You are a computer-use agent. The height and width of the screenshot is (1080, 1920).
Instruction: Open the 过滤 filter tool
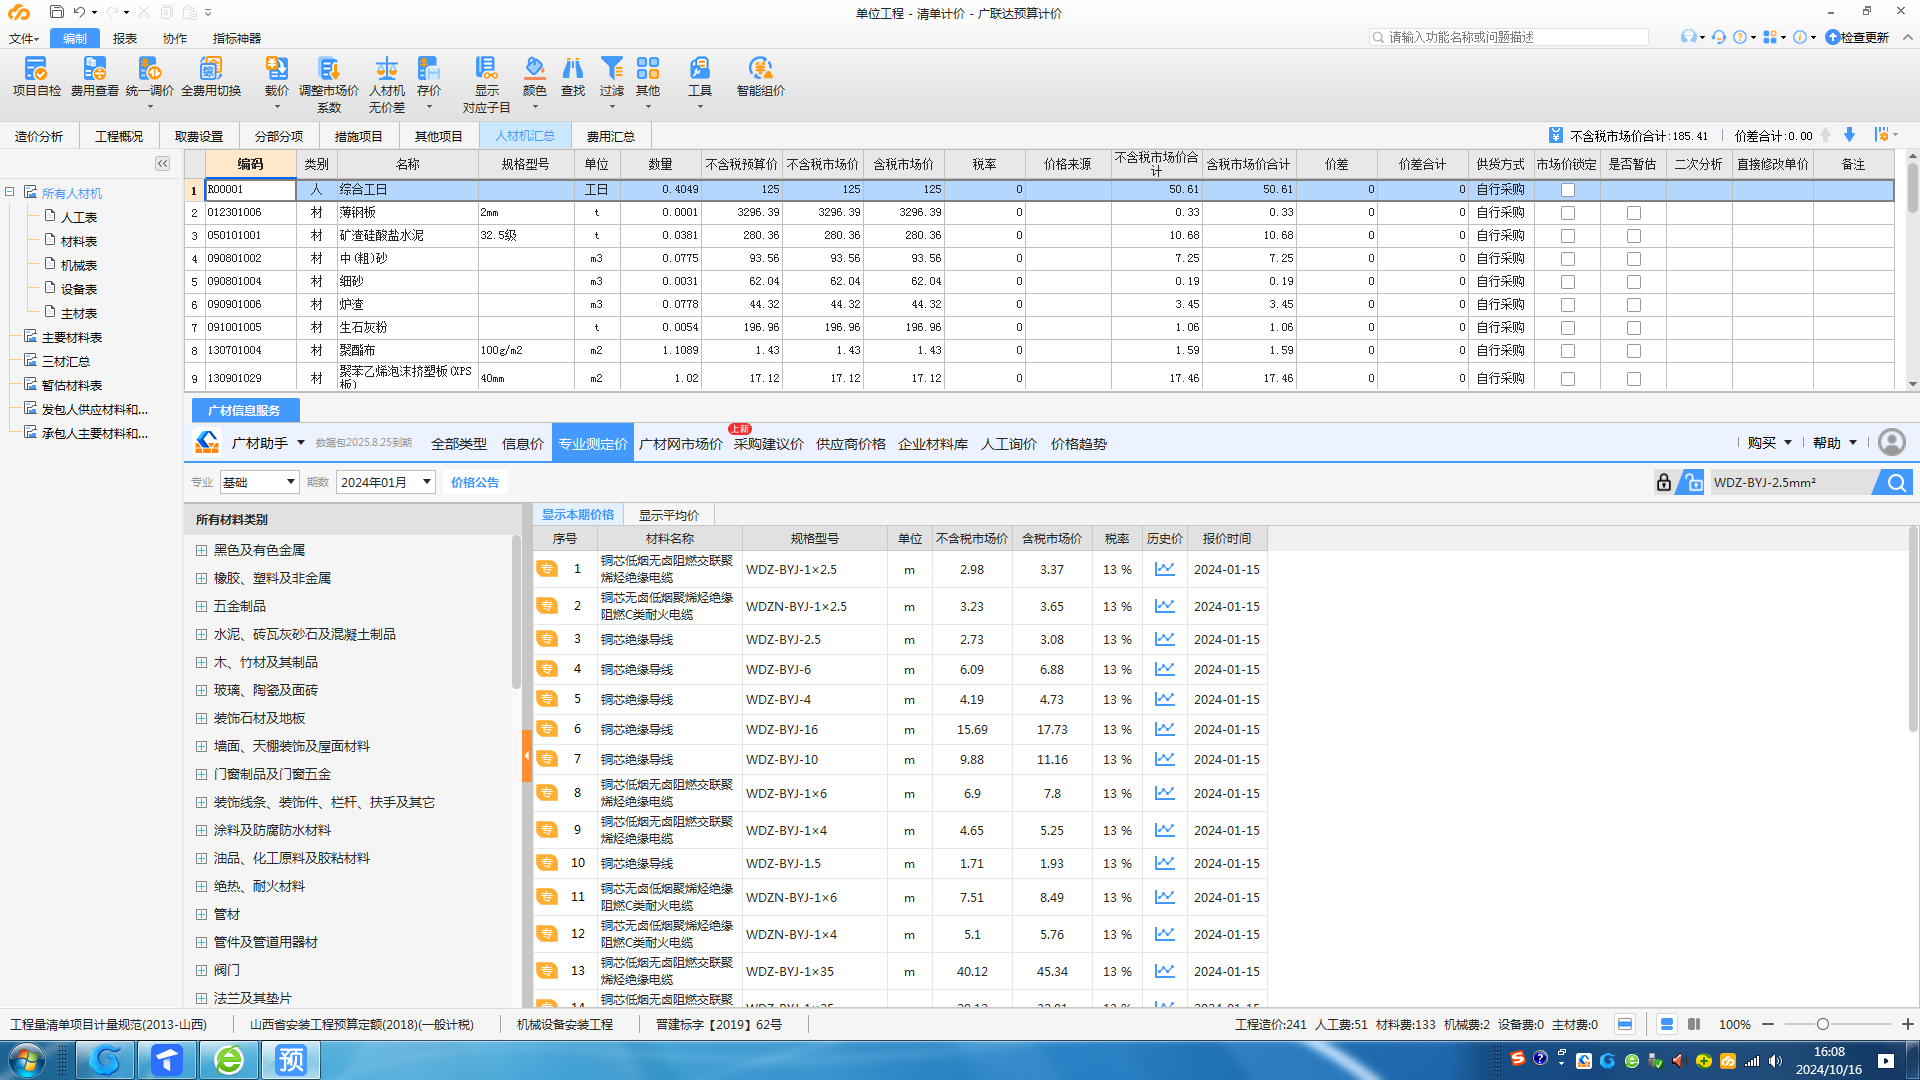pyautogui.click(x=612, y=77)
